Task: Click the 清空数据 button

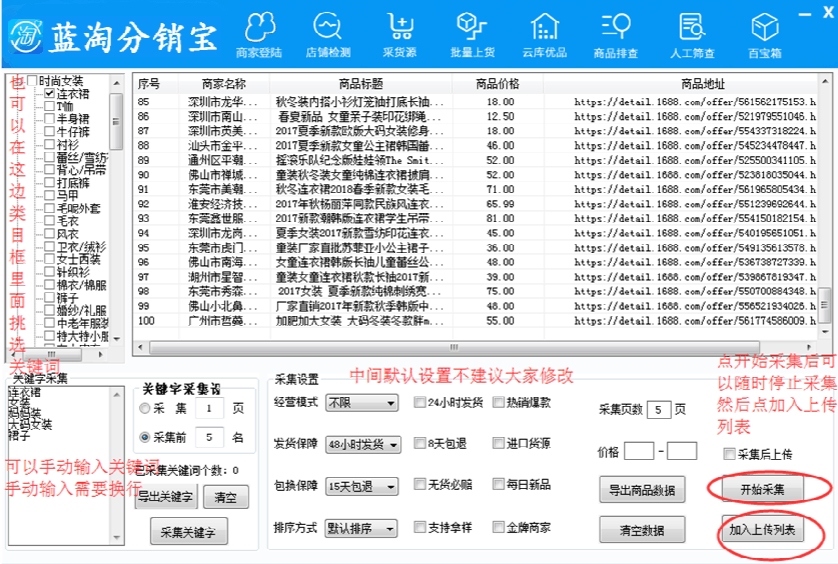Action: click(642, 530)
